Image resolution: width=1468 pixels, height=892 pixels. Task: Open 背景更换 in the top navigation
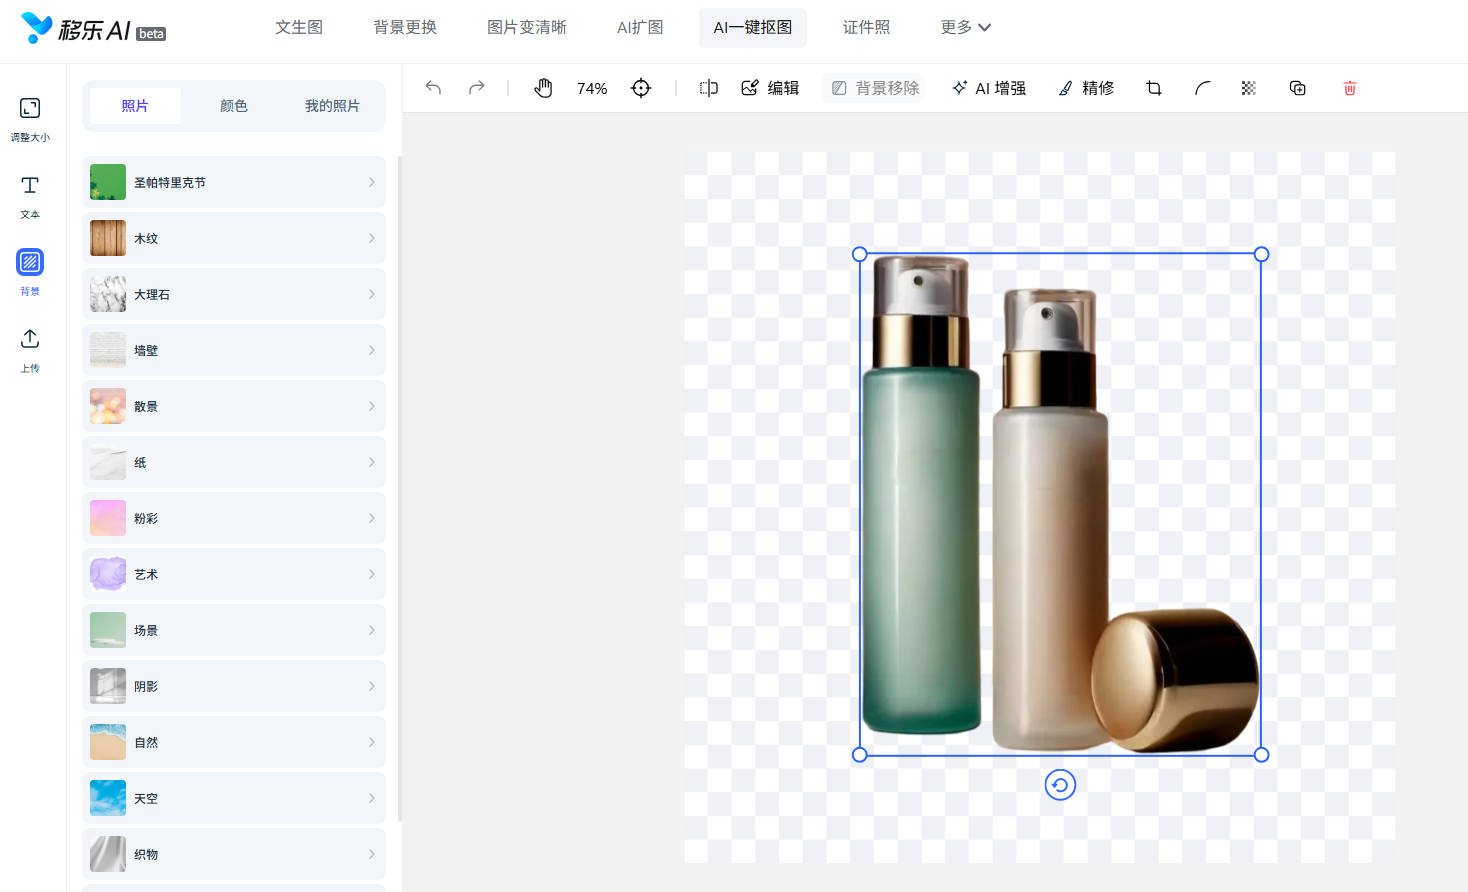point(405,27)
